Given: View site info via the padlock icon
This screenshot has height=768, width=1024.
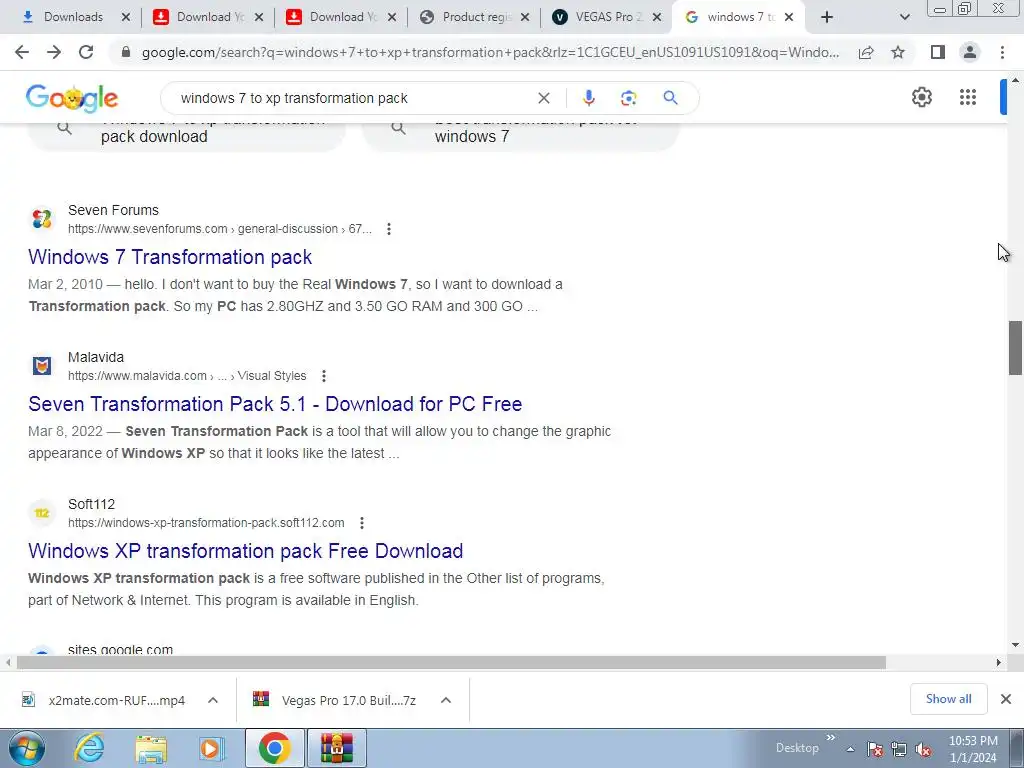Looking at the screenshot, I should 126,52.
